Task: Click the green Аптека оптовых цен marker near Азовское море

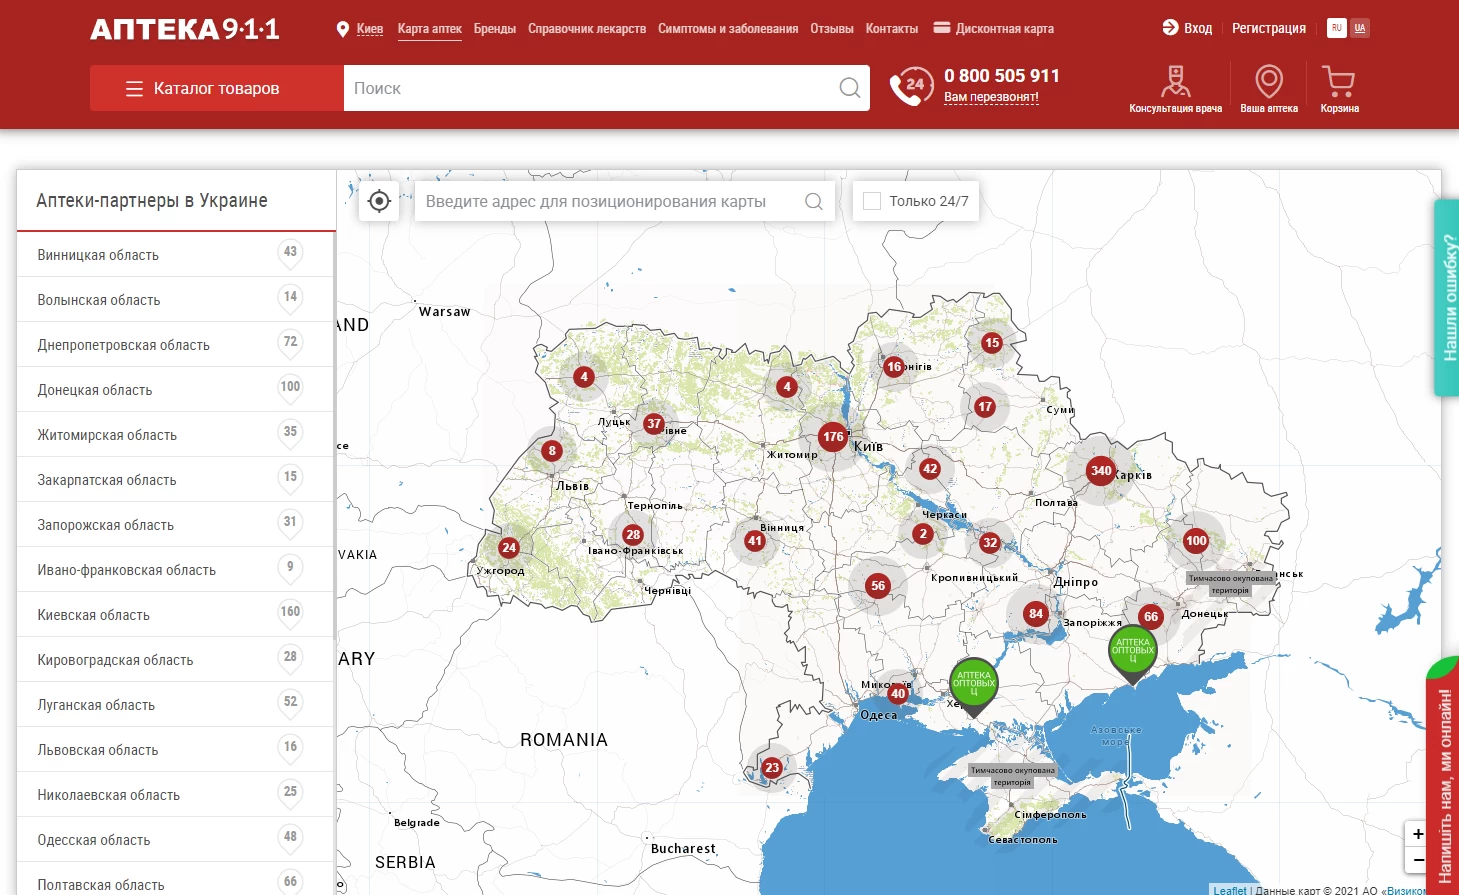Action: (x=1133, y=652)
